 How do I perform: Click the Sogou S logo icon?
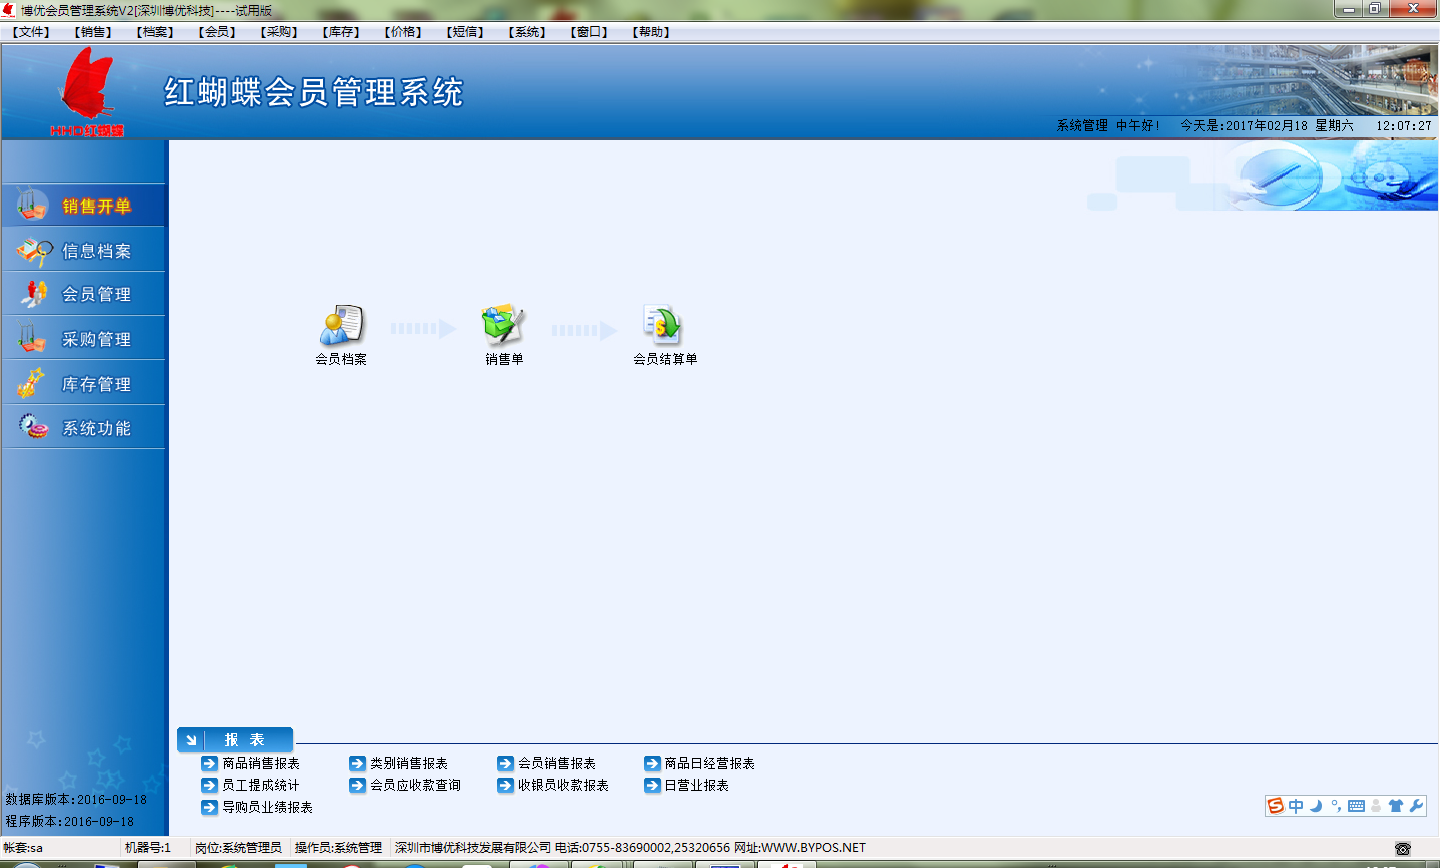pos(1275,806)
